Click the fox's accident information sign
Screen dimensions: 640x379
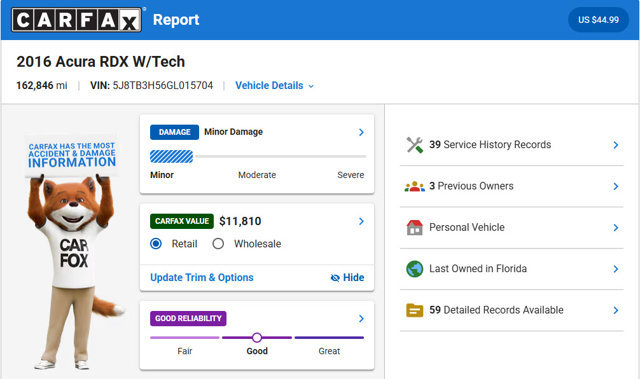(72, 155)
